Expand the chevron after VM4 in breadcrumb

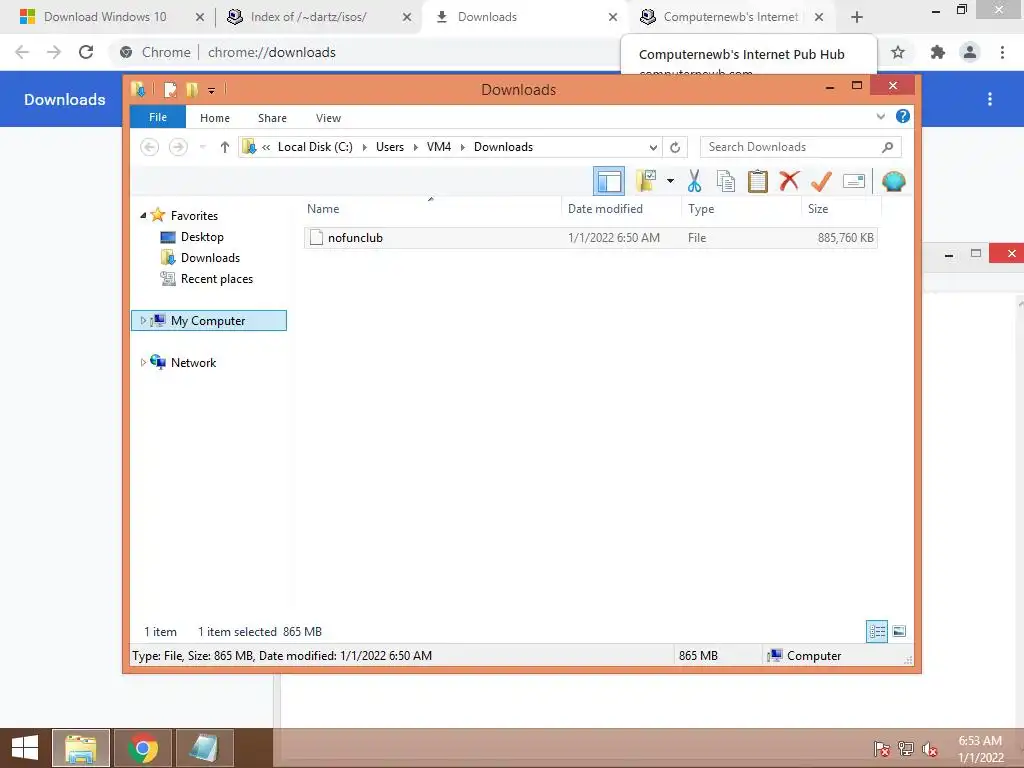click(x=462, y=147)
